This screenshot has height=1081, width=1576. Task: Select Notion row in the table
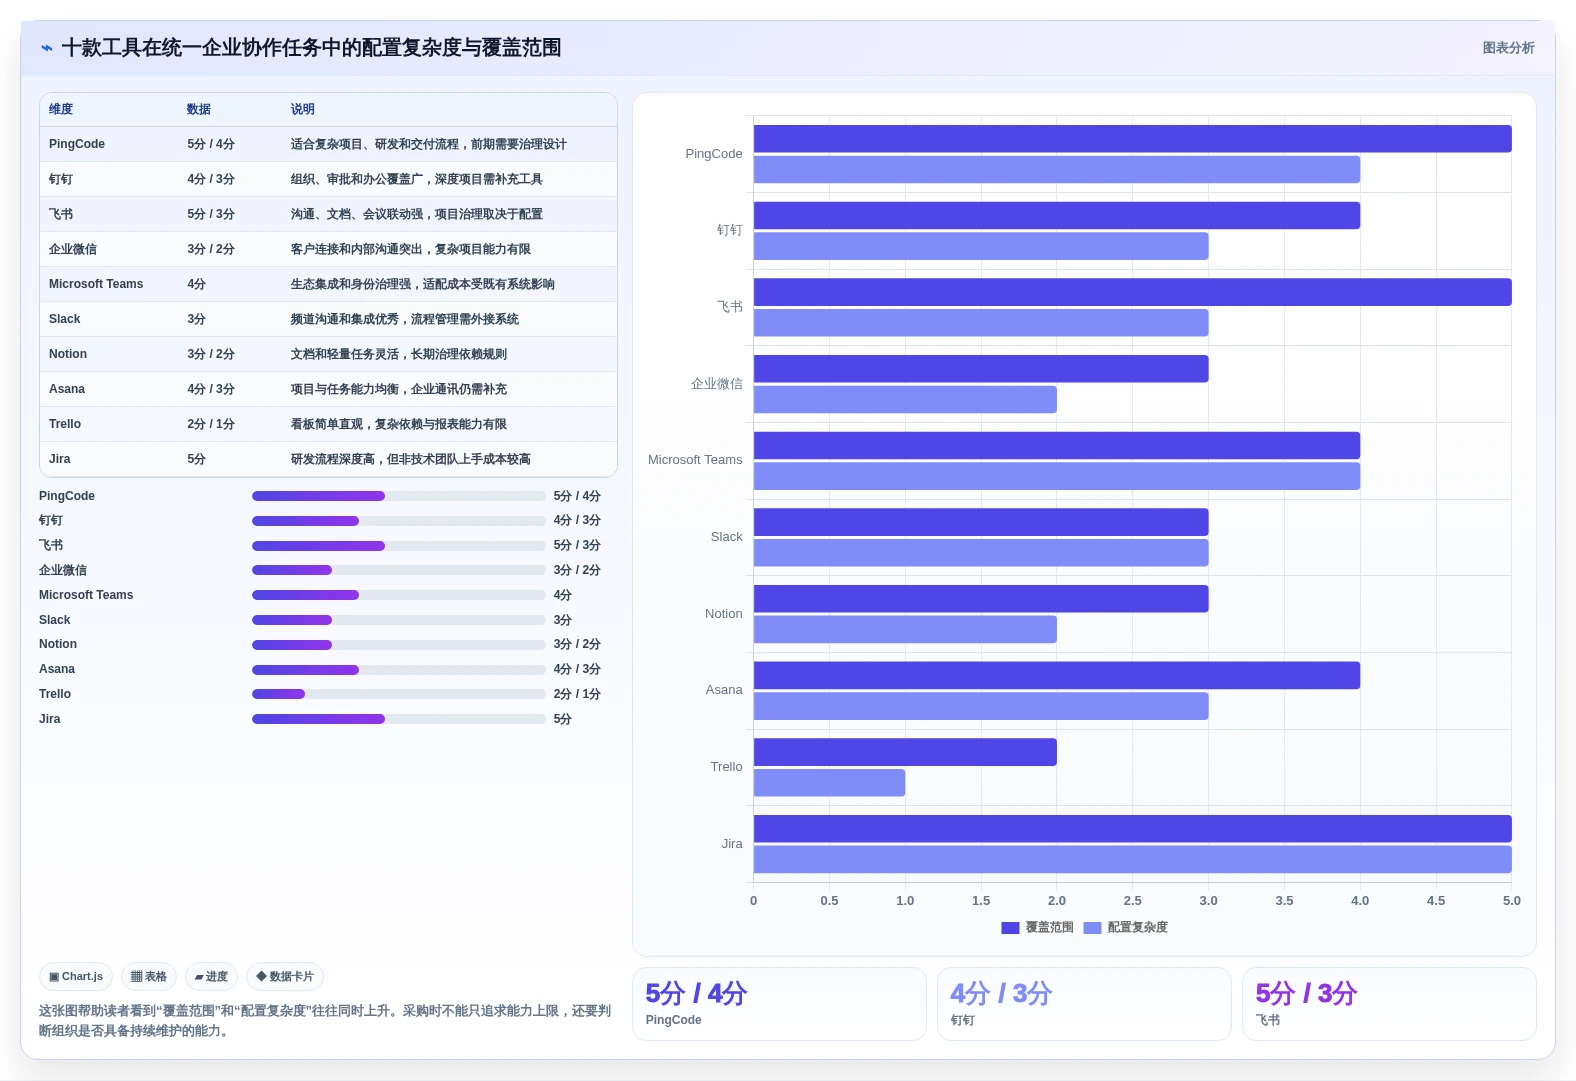(x=328, y=354)
